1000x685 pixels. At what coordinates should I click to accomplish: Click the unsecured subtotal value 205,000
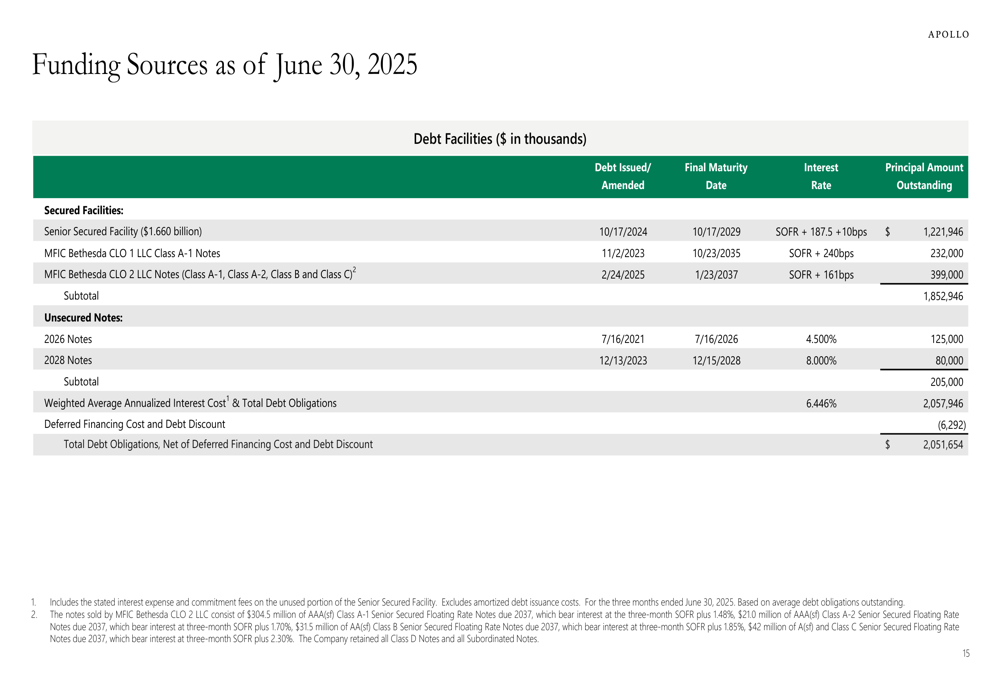click(x=946, y=382)
